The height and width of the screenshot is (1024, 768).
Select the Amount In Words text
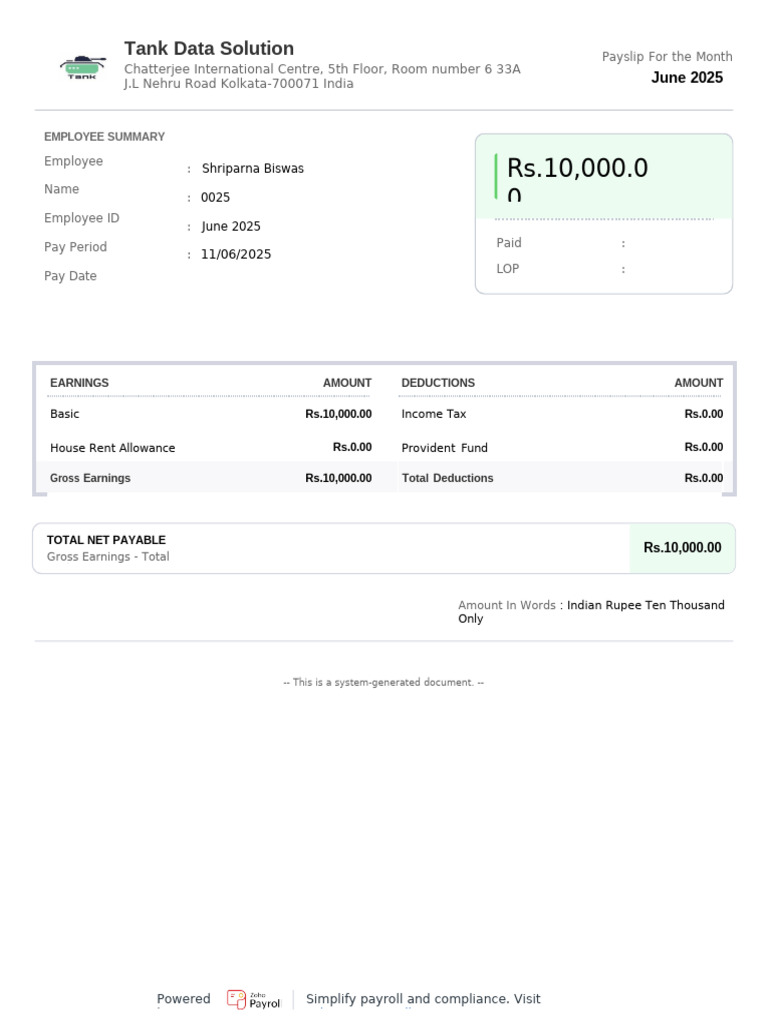pyautogui.click(x=591, y=612)
